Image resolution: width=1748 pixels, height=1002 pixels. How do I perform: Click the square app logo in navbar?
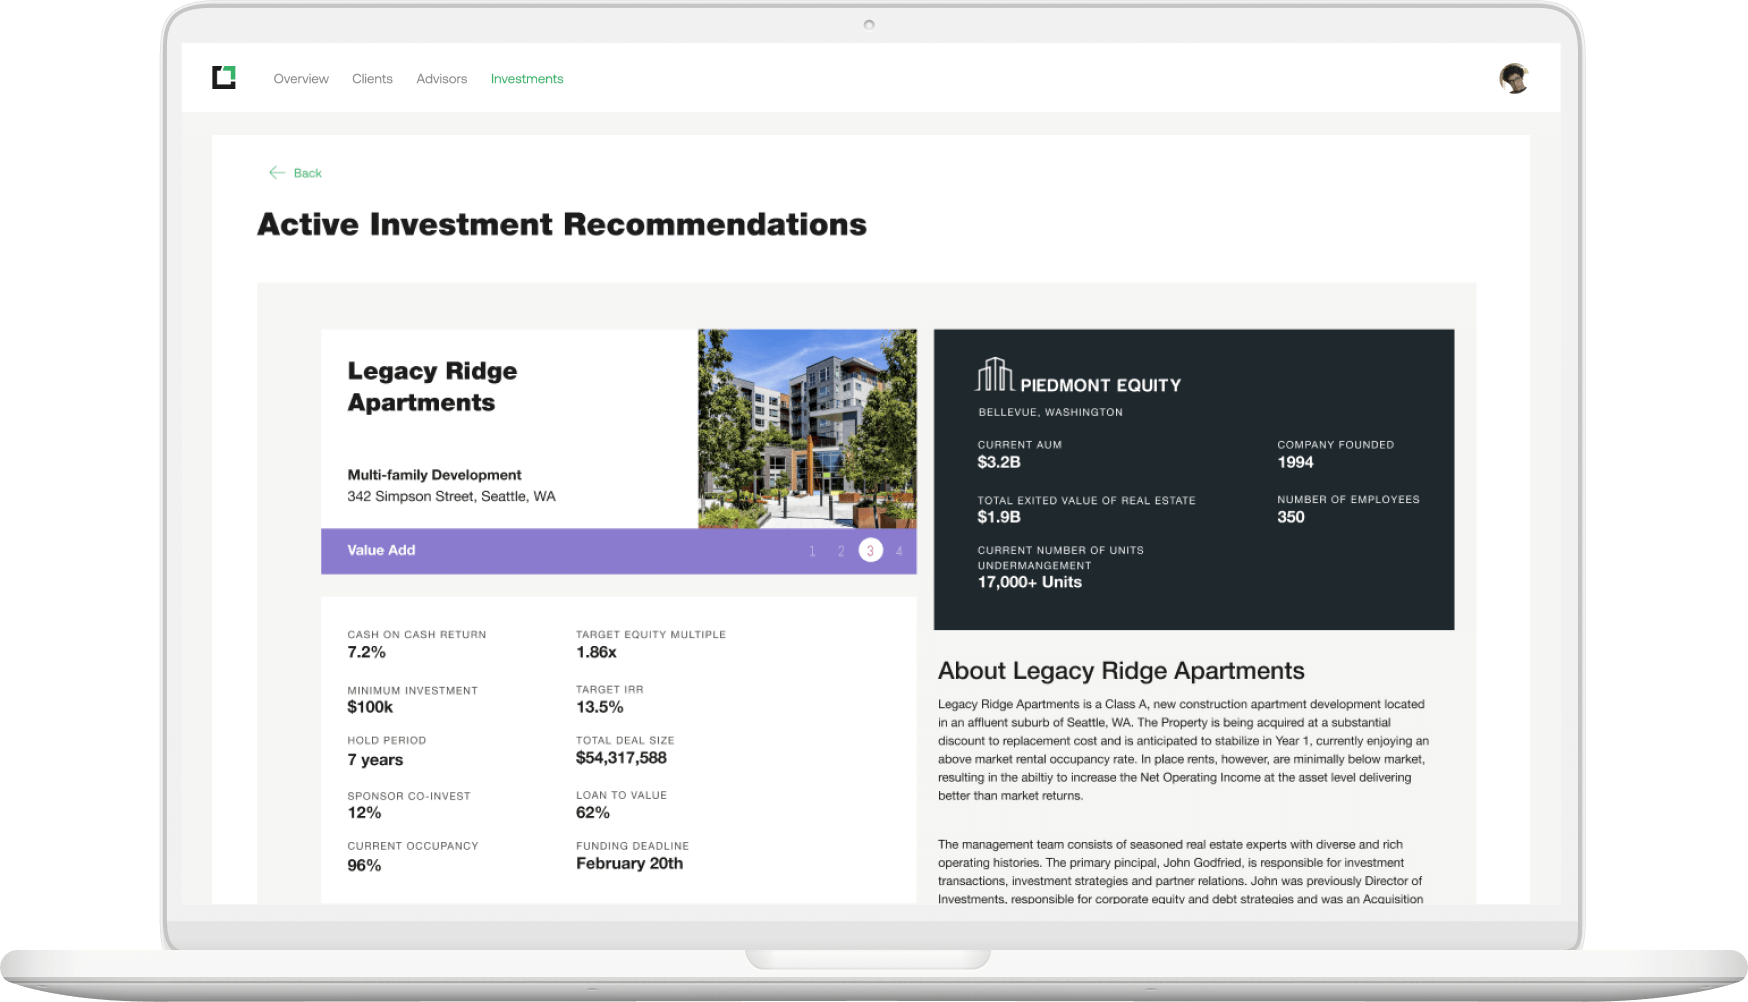pos(224,77)
